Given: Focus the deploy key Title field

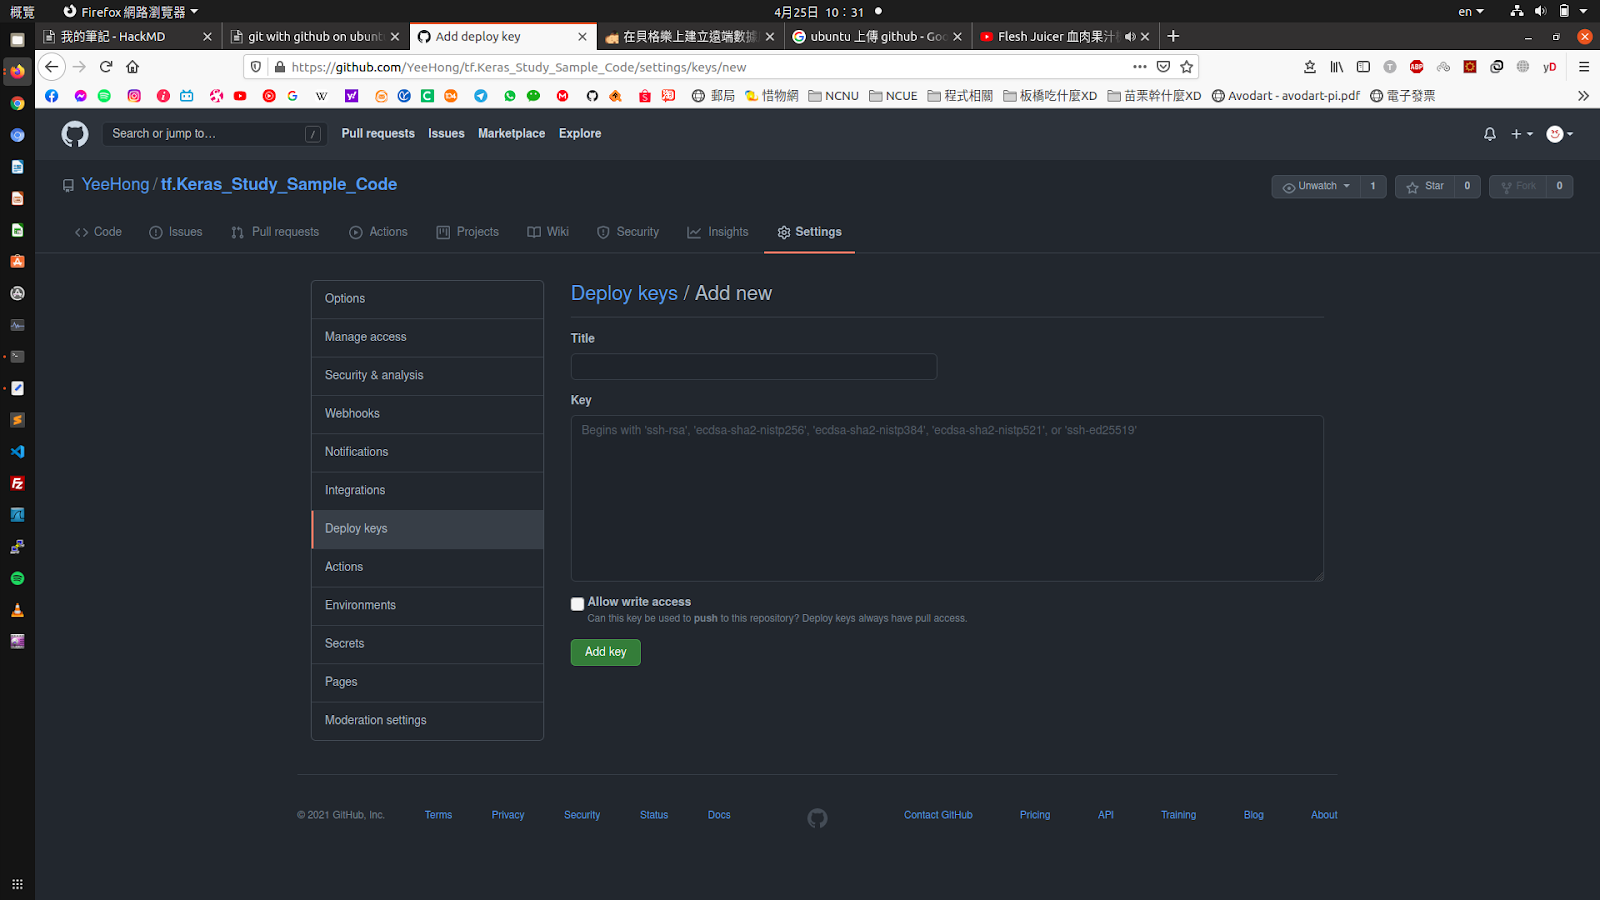Looking at the screenshot, I should click(754, 367).
